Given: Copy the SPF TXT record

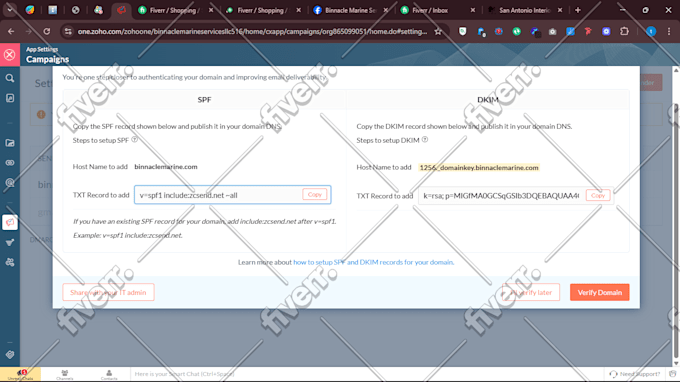Looking at the screenshot, I should click(314, 195).
